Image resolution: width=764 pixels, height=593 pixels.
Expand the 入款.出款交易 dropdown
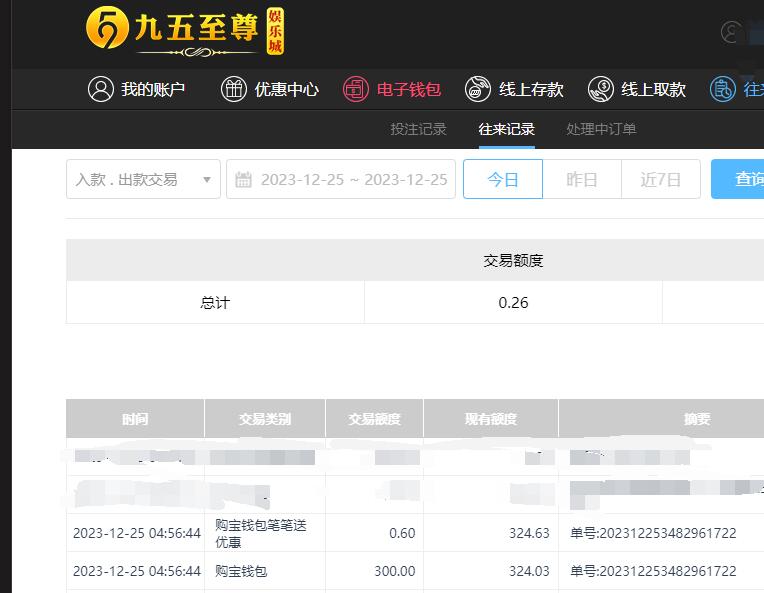tap(143, 179)
